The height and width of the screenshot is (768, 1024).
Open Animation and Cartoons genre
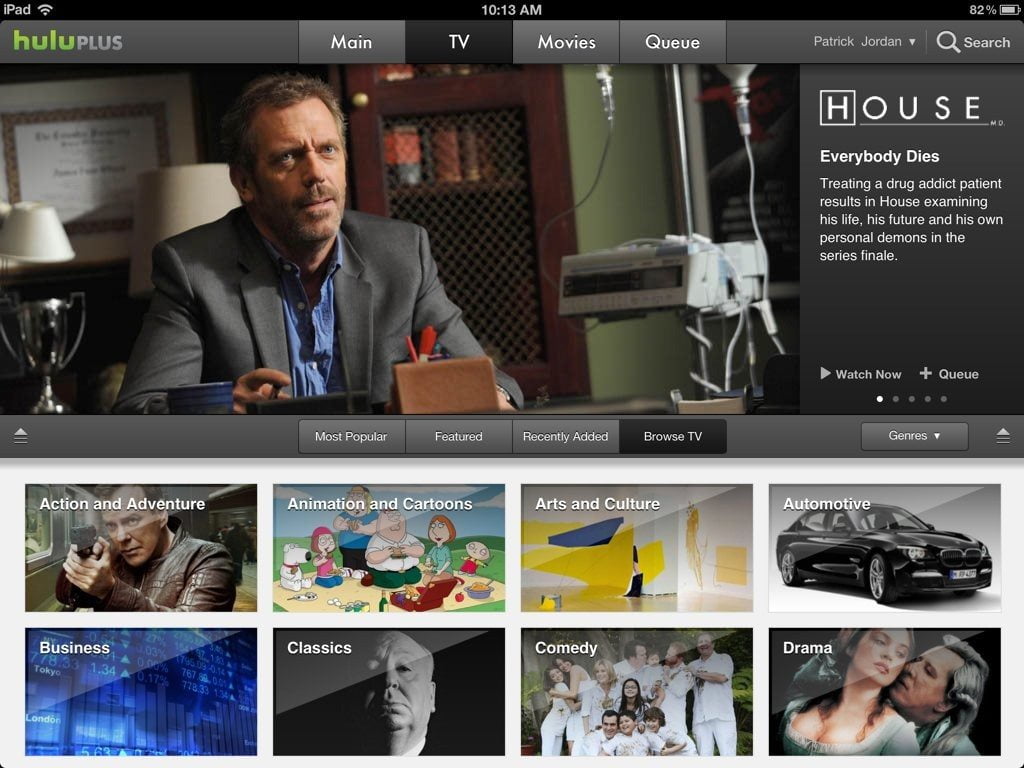(389, 548)
